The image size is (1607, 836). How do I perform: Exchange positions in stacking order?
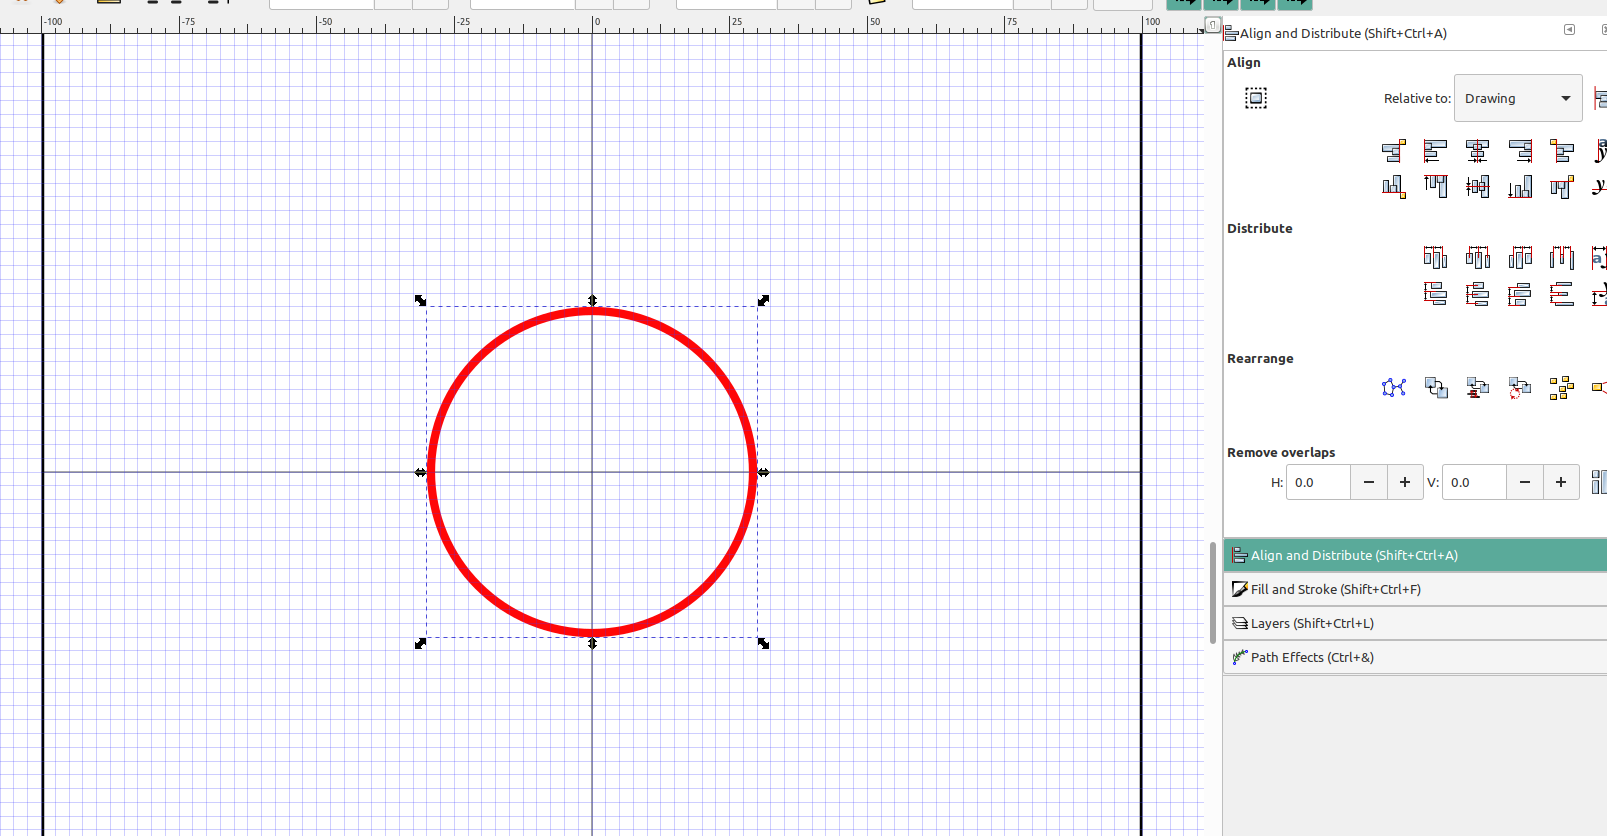[x=1477, y=388]
